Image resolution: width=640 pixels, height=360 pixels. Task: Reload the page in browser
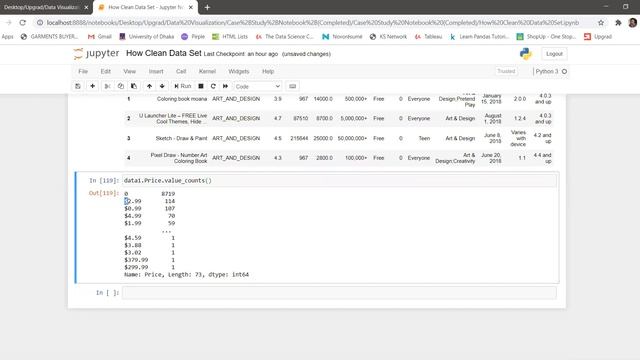point(23,23)
